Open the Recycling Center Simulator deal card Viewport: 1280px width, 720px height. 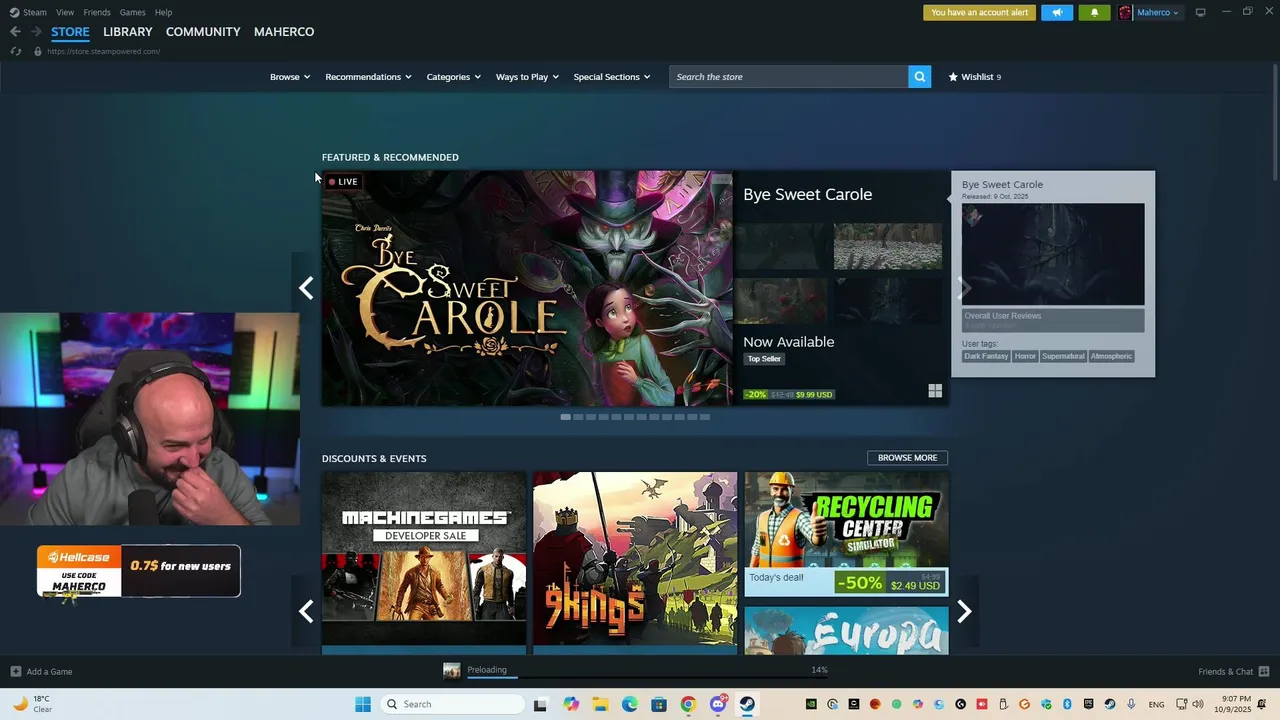pyautogui.click(x=846, y=534)
